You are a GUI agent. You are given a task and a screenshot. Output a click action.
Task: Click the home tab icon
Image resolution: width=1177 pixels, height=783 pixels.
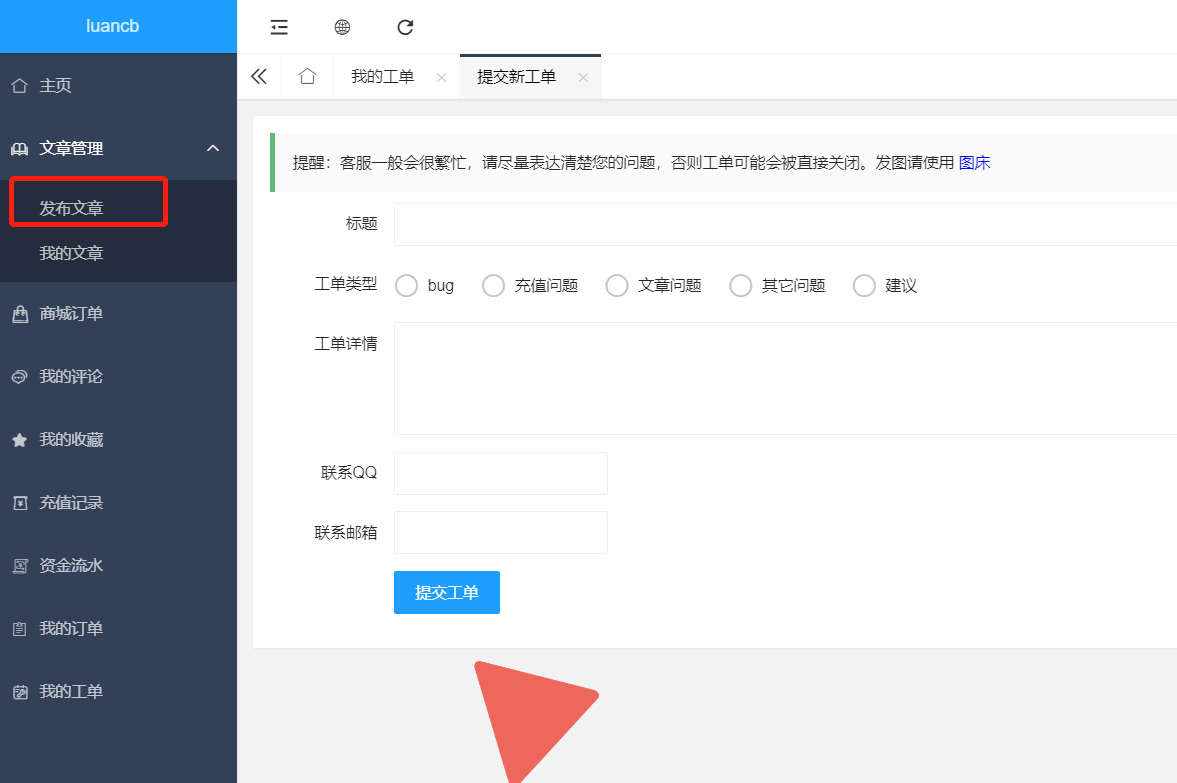tap(308, 77)
